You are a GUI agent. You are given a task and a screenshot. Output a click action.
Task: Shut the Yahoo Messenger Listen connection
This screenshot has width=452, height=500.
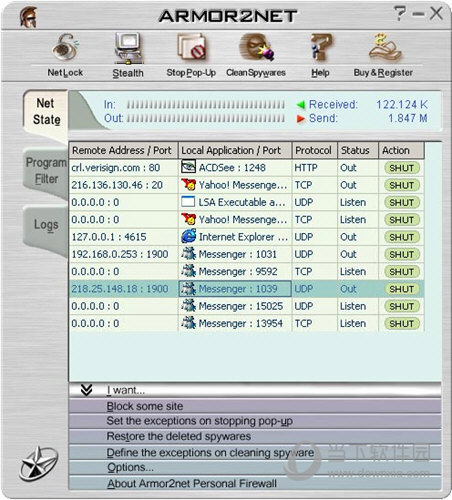[x=402, y=220]
